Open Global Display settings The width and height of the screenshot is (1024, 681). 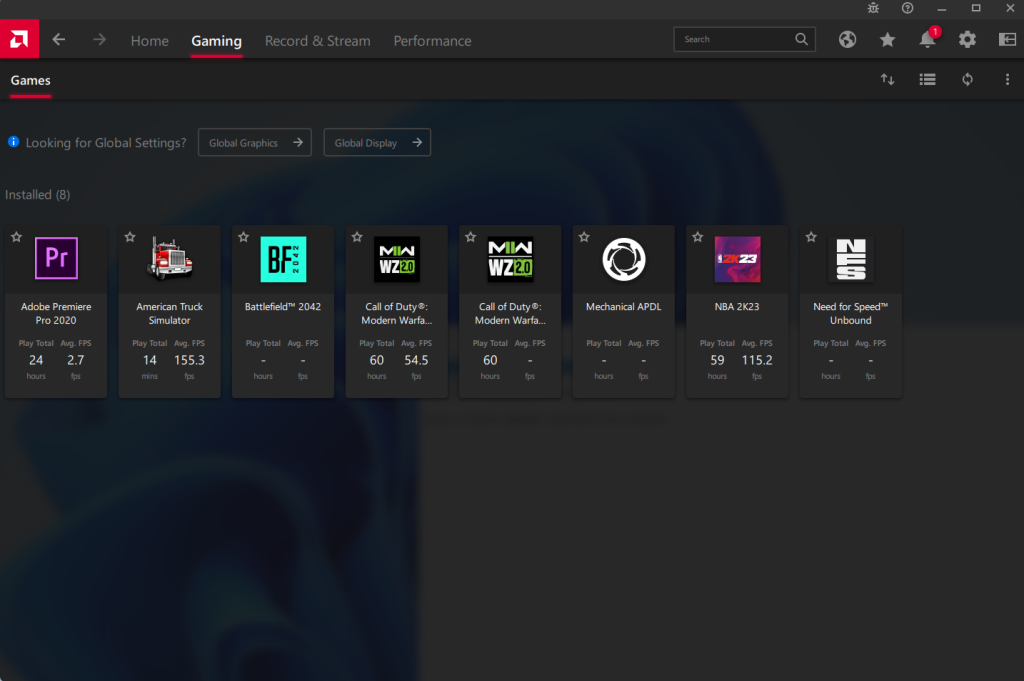(377, 142)
